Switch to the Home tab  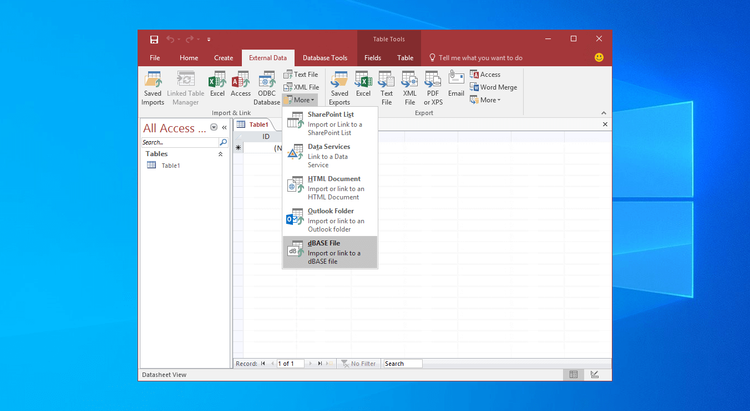pyautogui.click(x=189, y=58)
